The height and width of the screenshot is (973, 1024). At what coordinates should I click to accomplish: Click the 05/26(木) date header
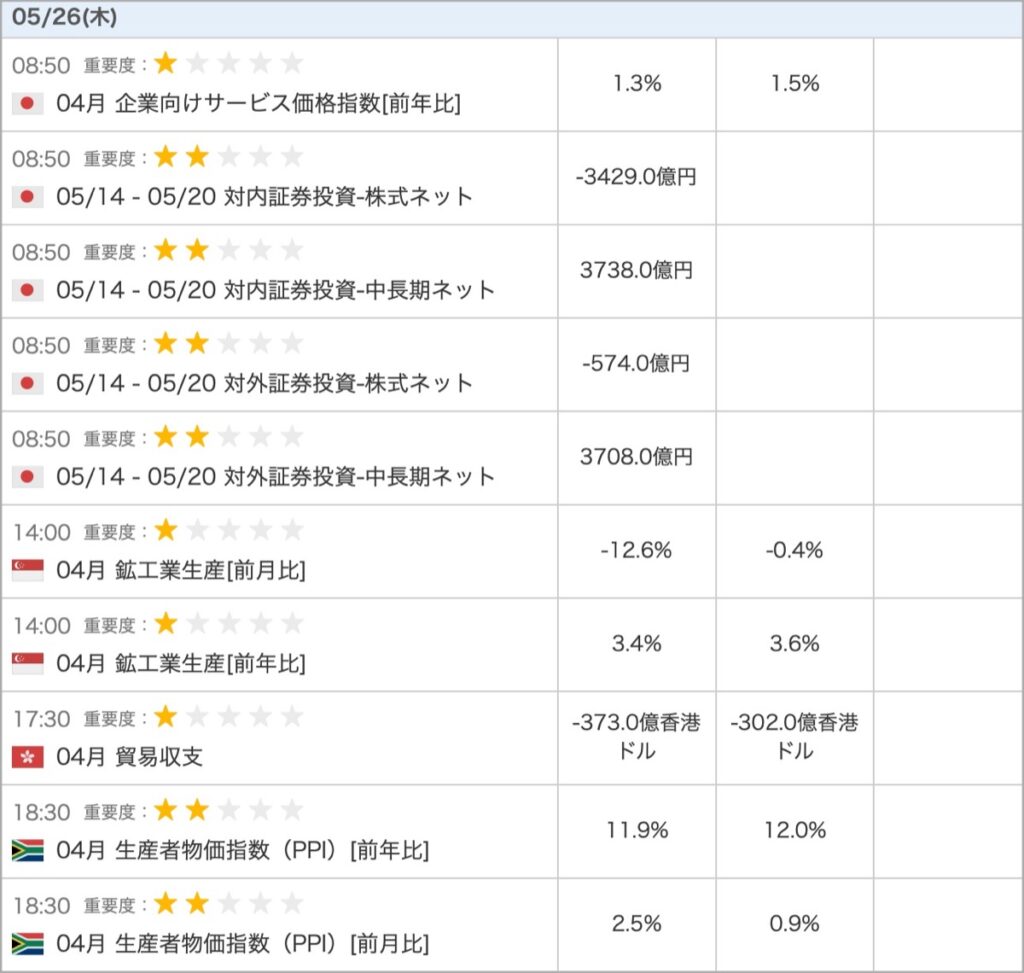64,17
